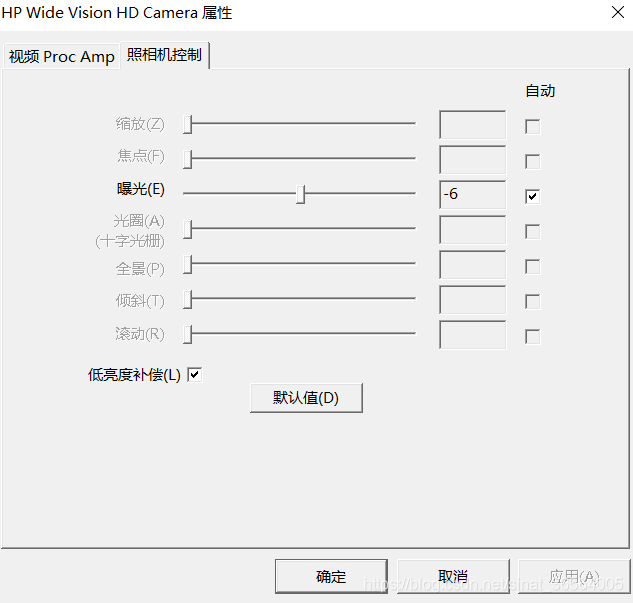Viewport: 633px width, 603px height.
Task: Click the exposure value field showing -6
Action: click(x=472, y=195)
